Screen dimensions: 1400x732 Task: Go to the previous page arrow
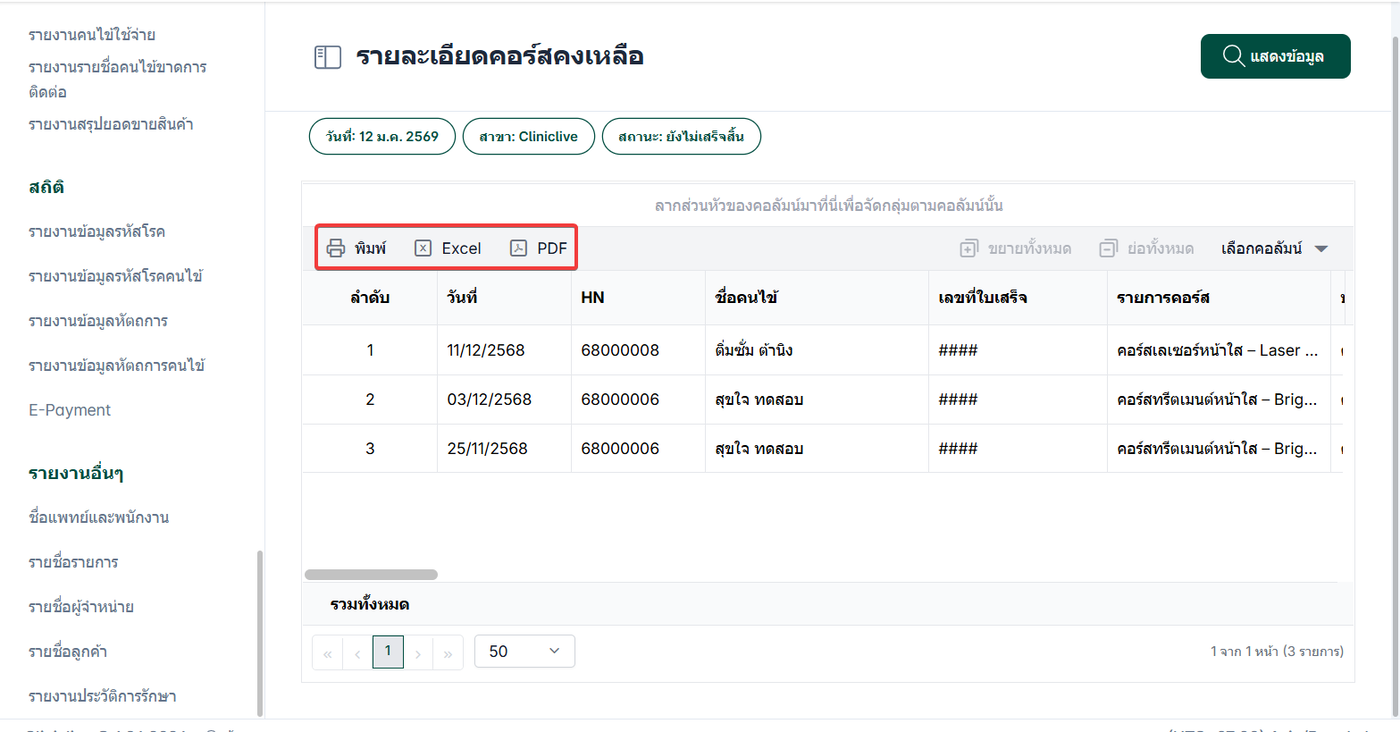pyautogui.click(x=358, y=654)
